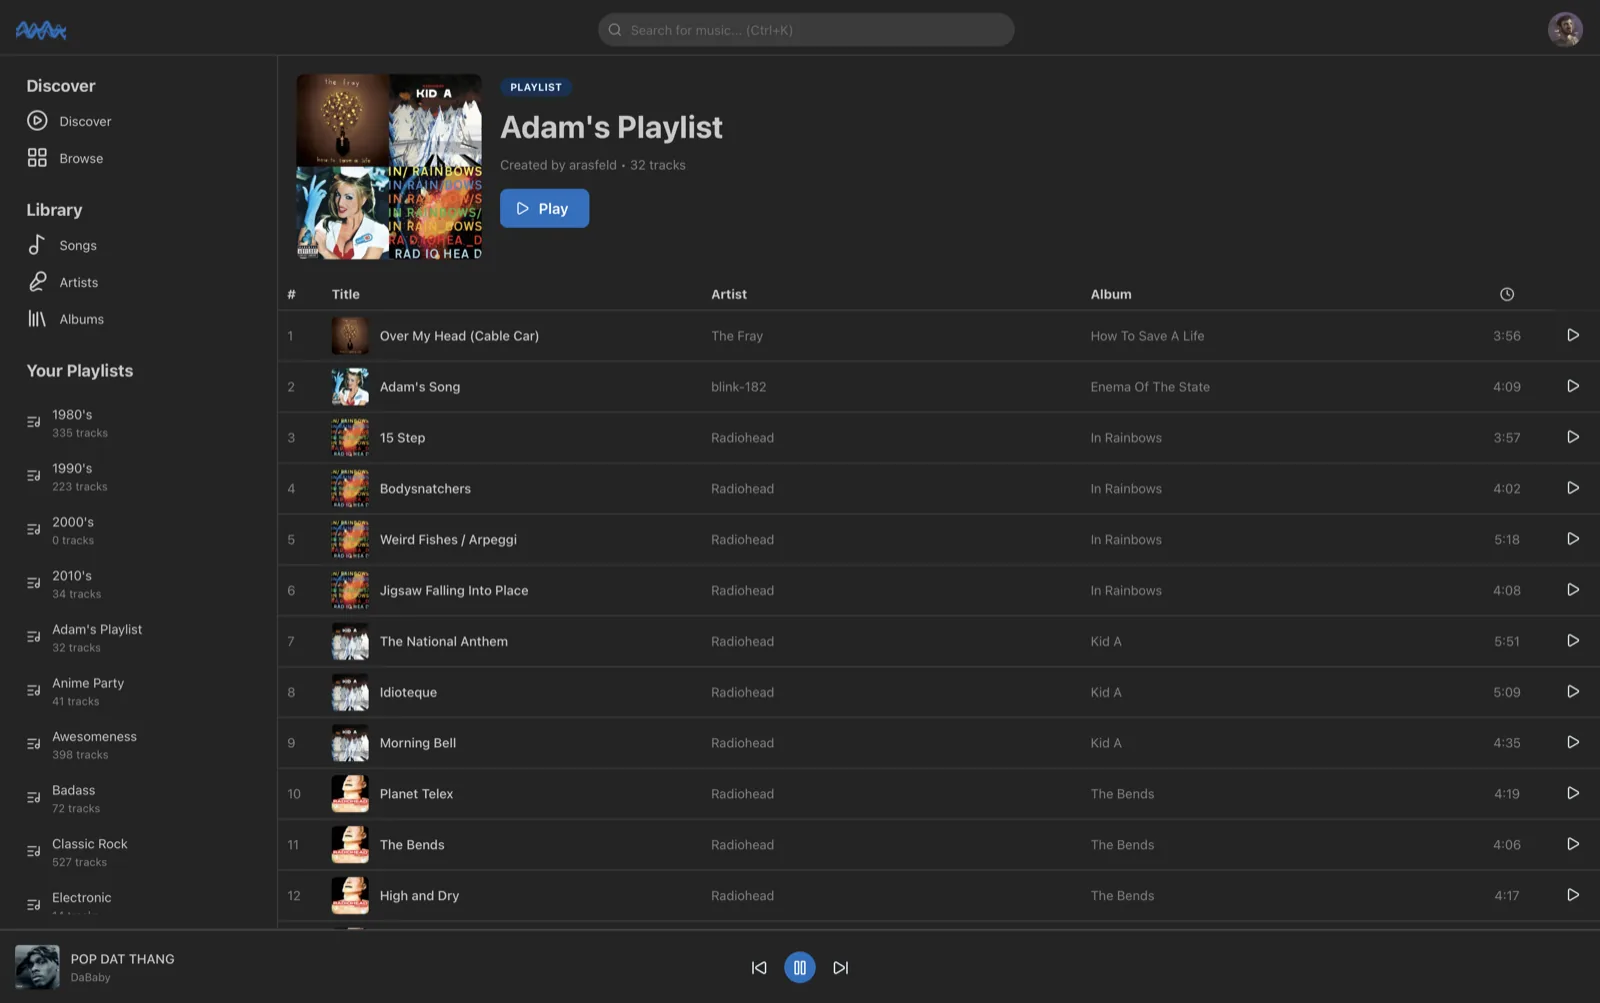This screenshot has width=1600, height=1003.
Task: Play Morning Bell using row play icon
Action: (x=1573, y=742)
